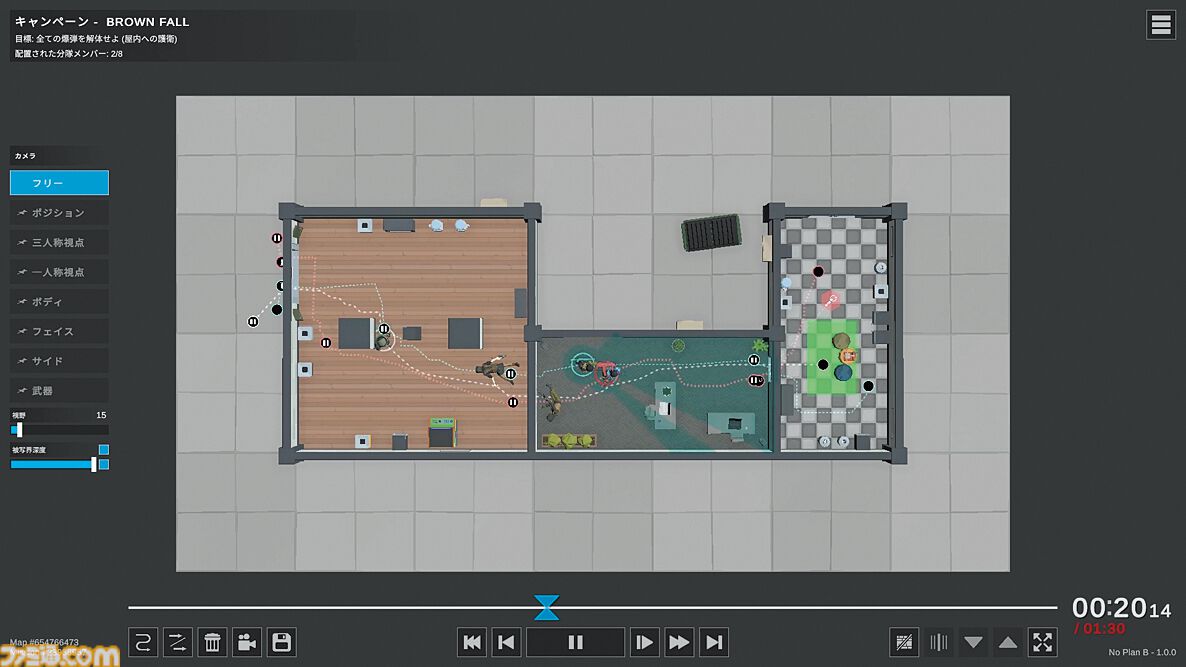Click the vertical bars icon

click(939, 642)
